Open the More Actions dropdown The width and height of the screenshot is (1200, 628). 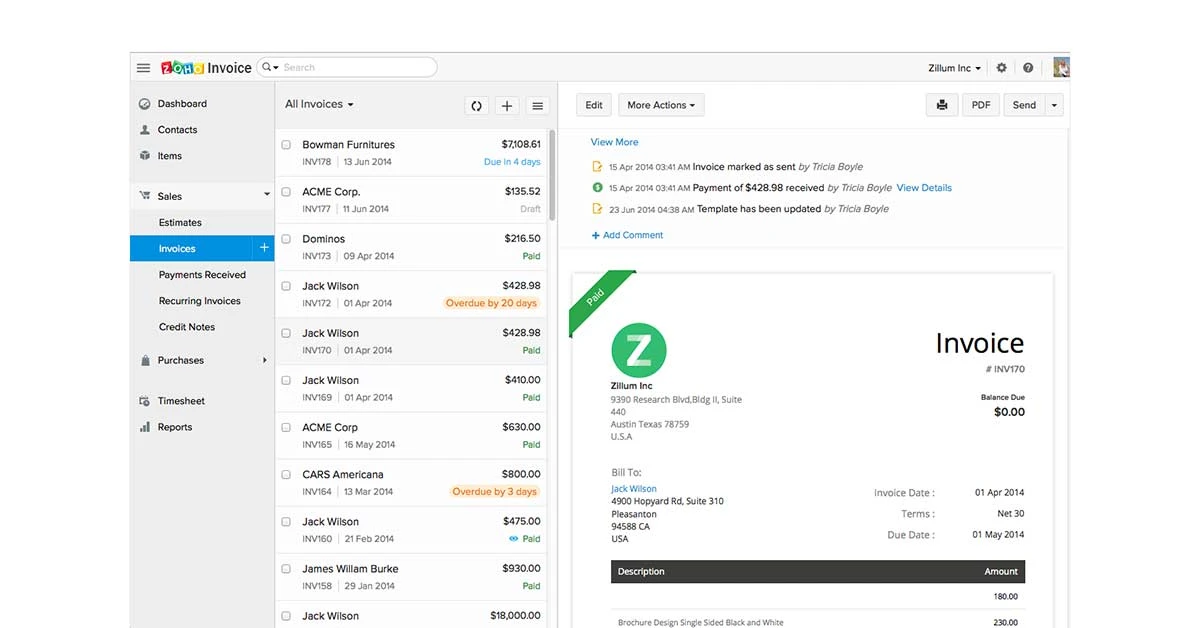tap(660, 104)
